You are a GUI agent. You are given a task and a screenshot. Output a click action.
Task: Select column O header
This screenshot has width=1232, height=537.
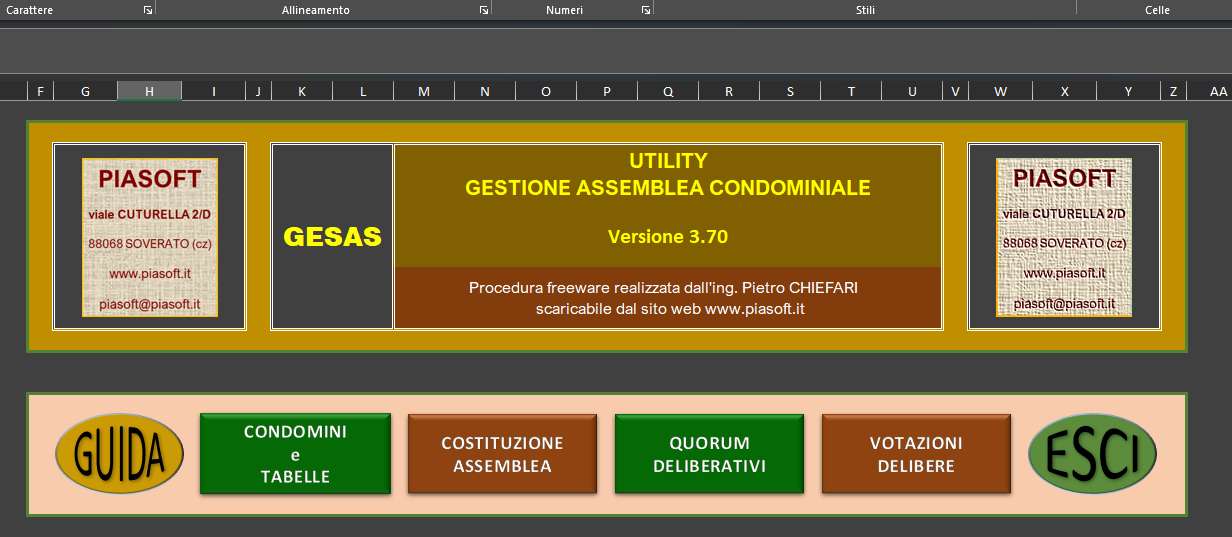(x=546, y=91)
